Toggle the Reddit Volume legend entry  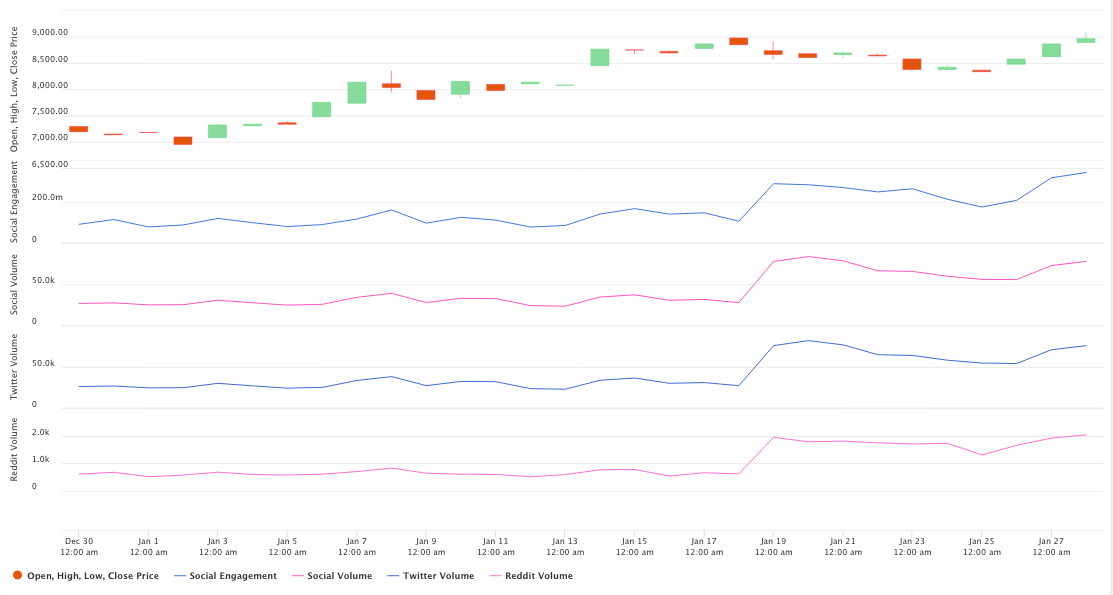pos(531,576)
